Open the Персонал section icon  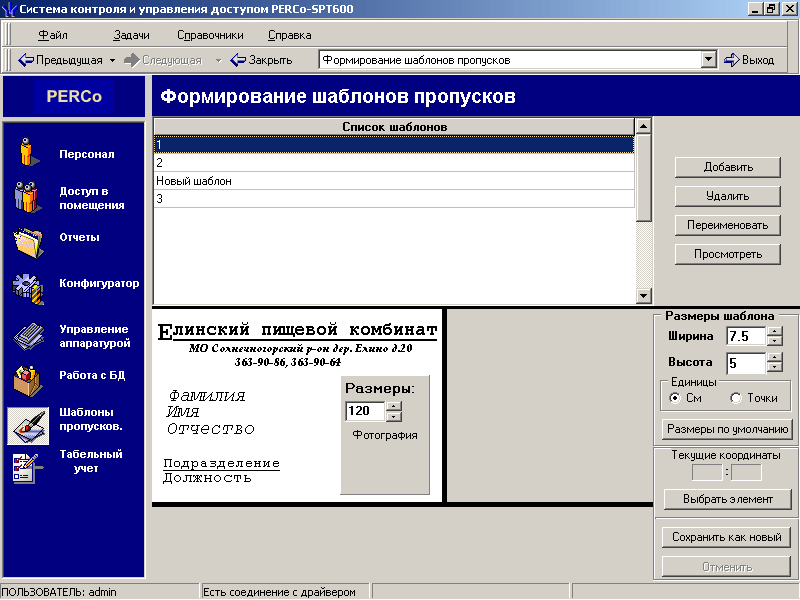pyautogui.click(x=29, y=153)
